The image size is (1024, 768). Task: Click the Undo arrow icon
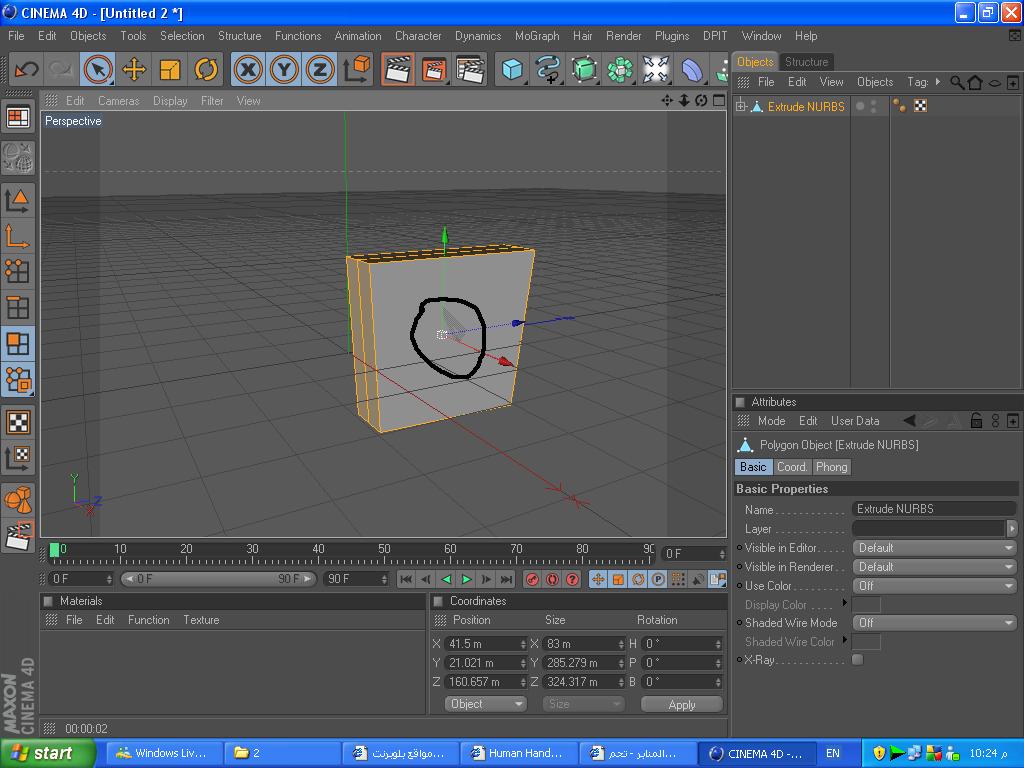[x=26, y=69]
